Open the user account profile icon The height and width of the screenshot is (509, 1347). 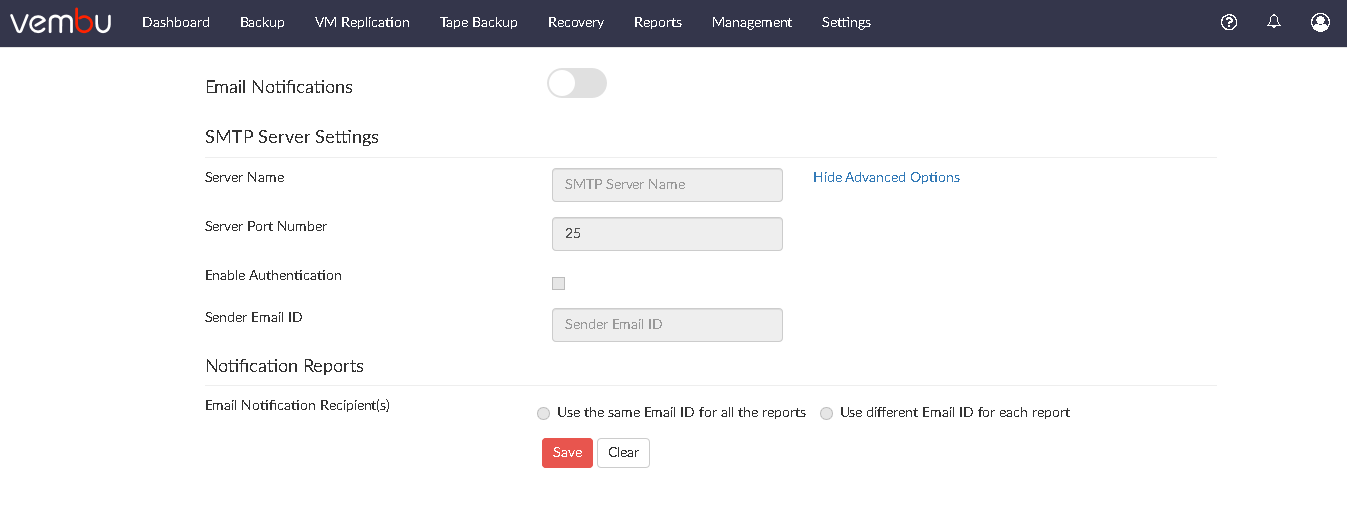(1320, 22)
